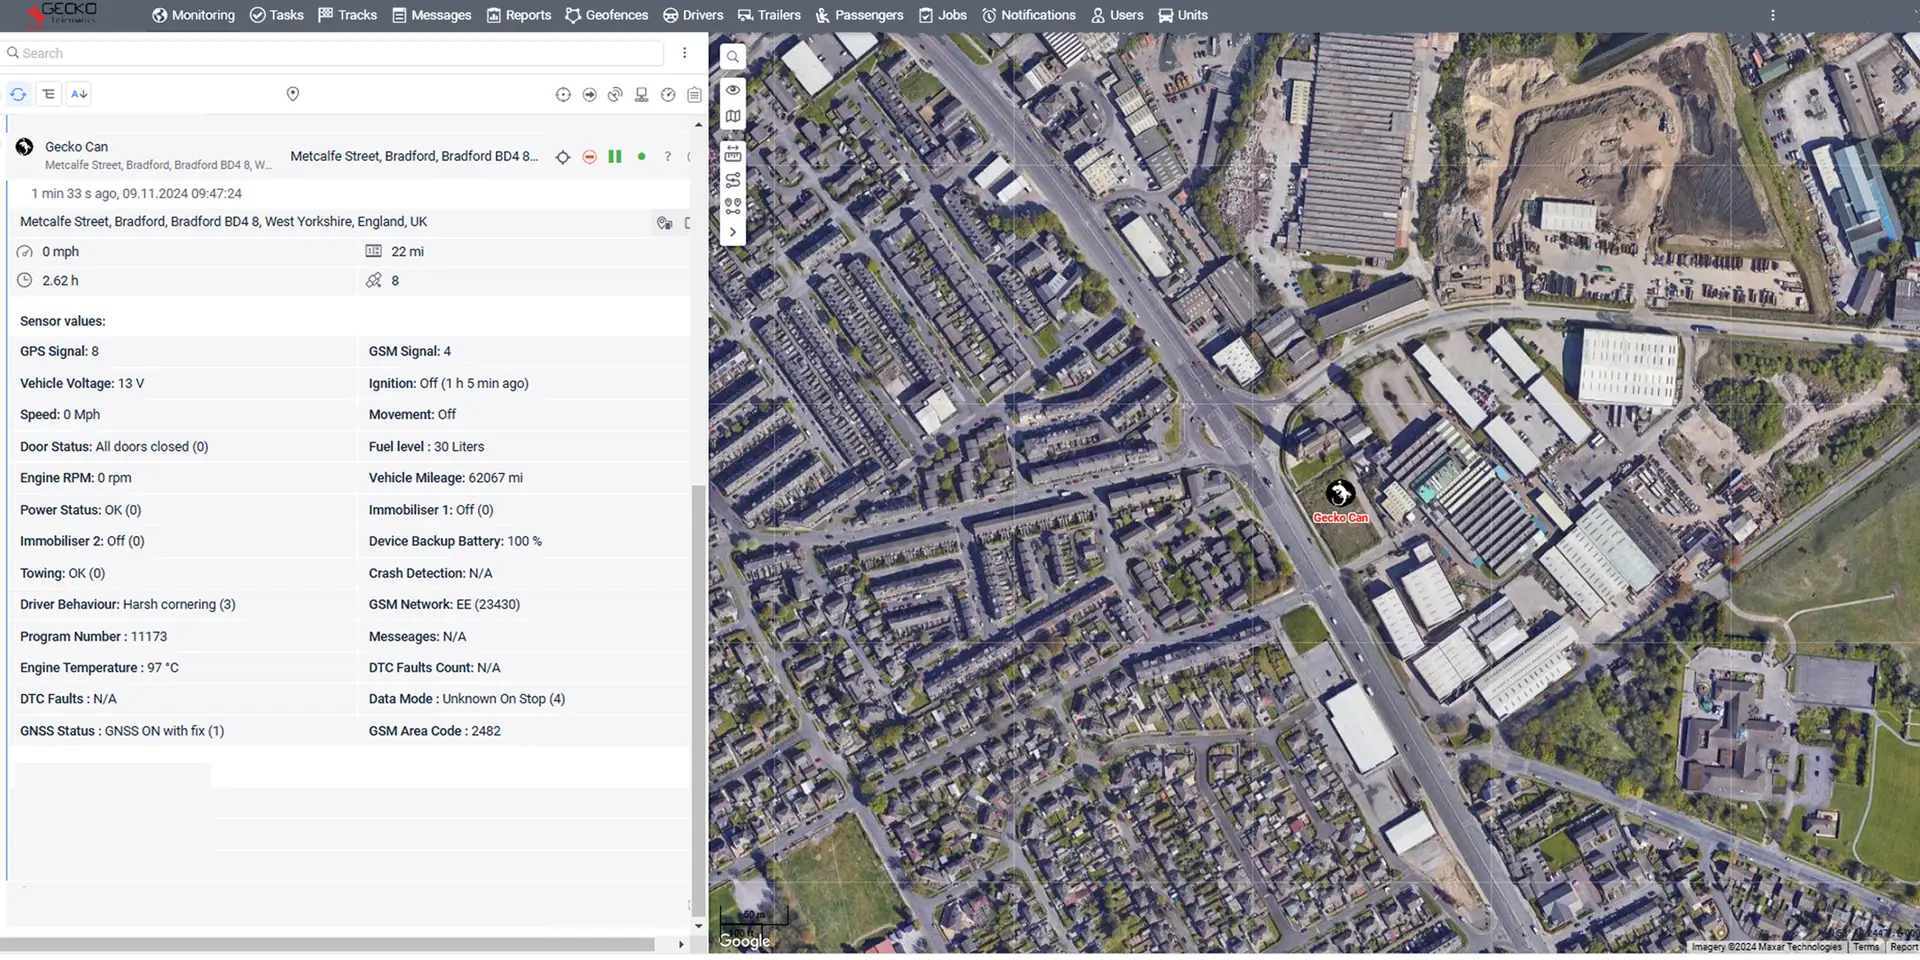Click the crosshair icon in Gecko Can row
This screenshot has width=1920, height=960.
pos(563,157)
